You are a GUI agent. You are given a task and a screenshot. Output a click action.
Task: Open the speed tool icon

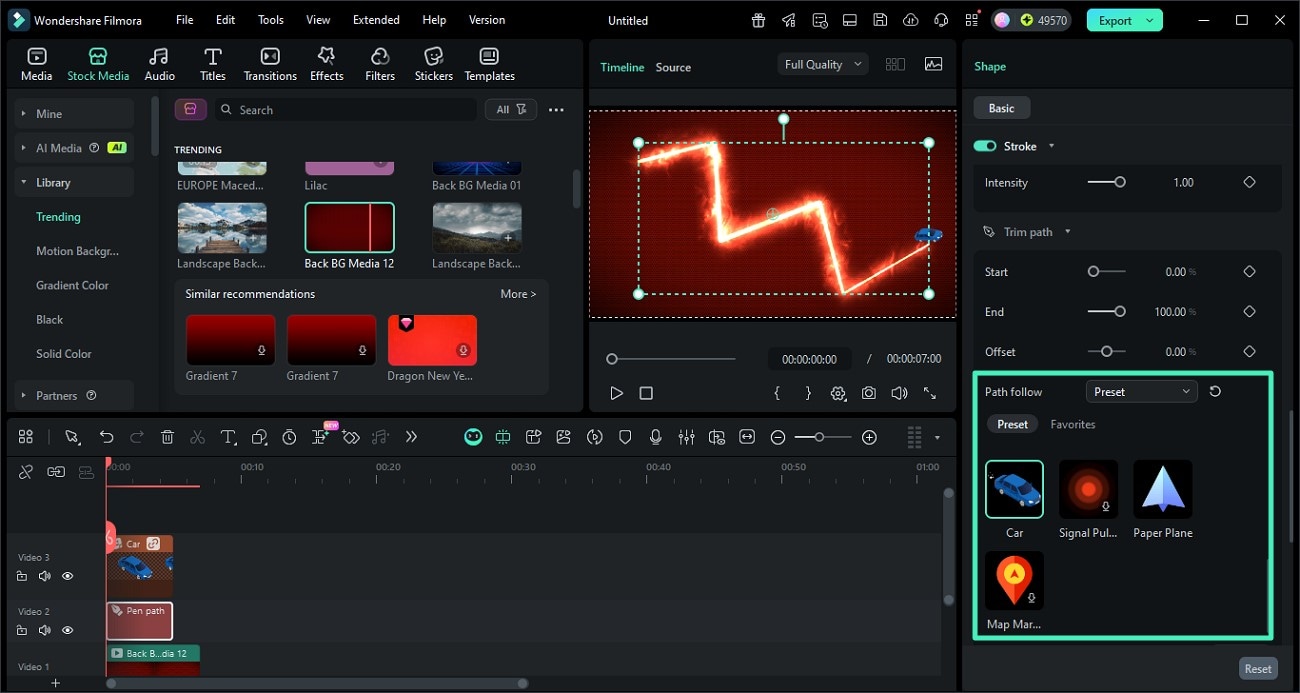pyautogui.click(x=289, y=437)
